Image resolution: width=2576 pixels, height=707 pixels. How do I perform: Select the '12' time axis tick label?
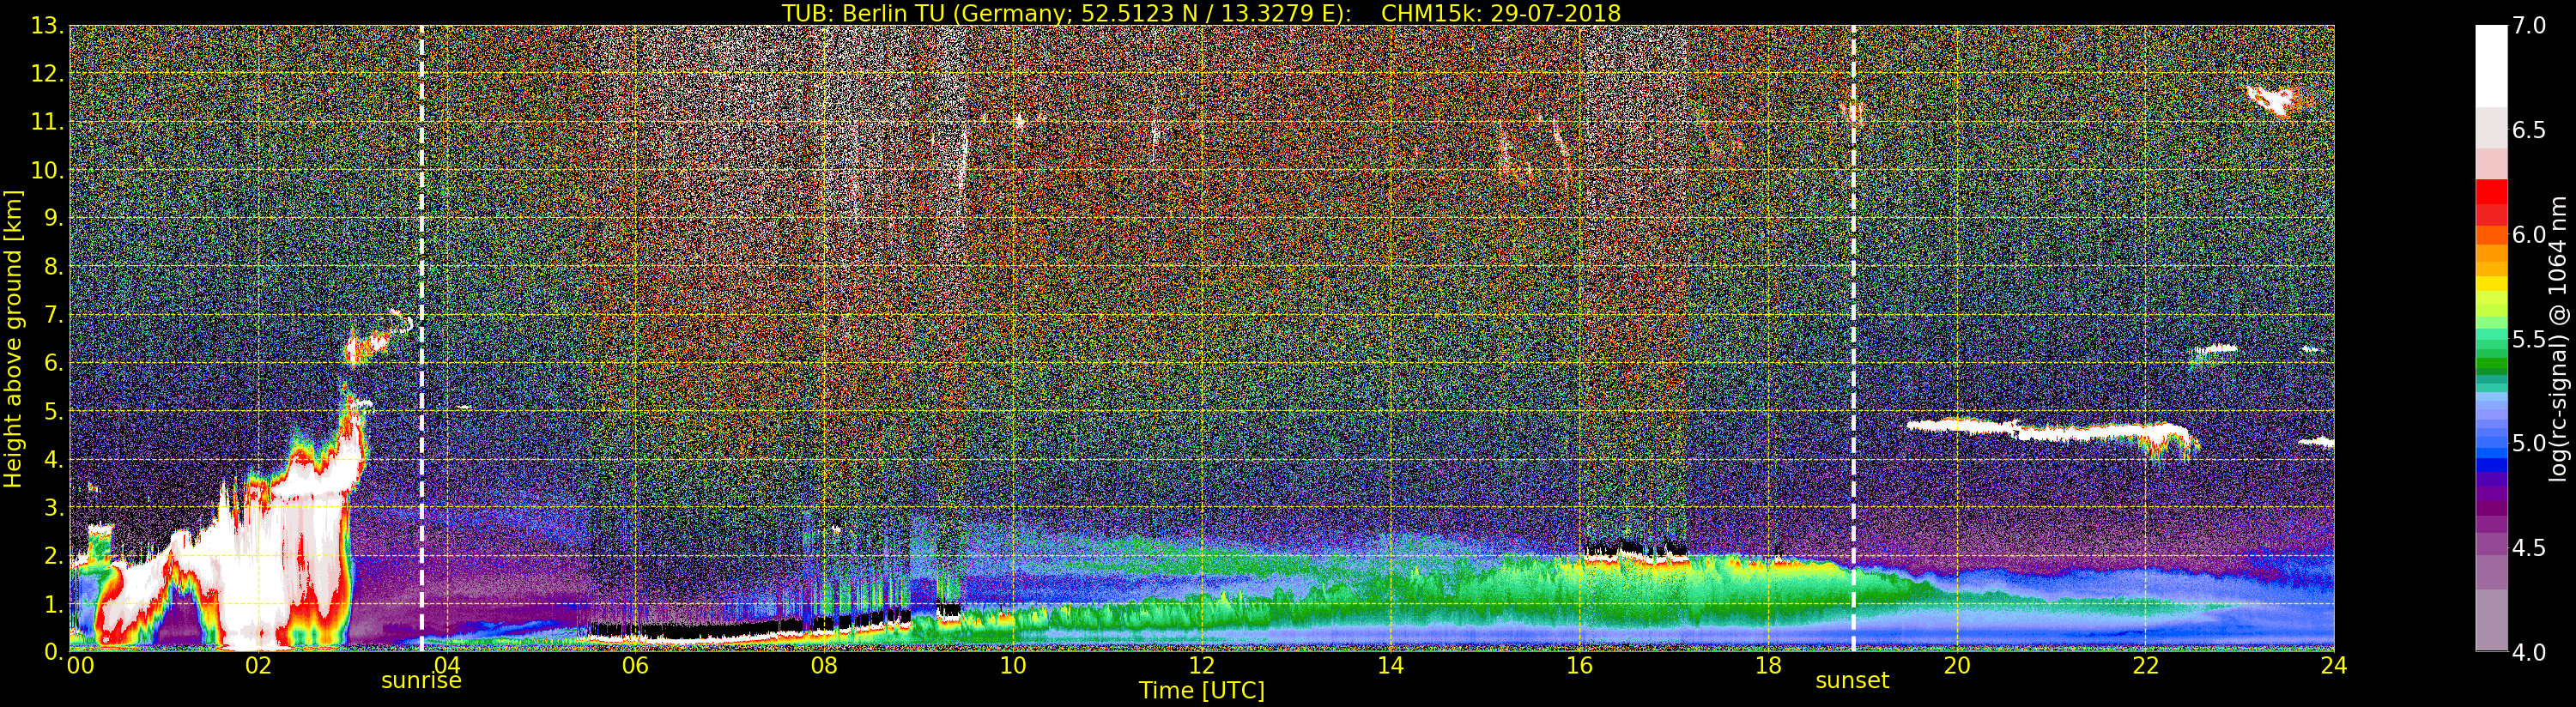tap(1202, 666)
